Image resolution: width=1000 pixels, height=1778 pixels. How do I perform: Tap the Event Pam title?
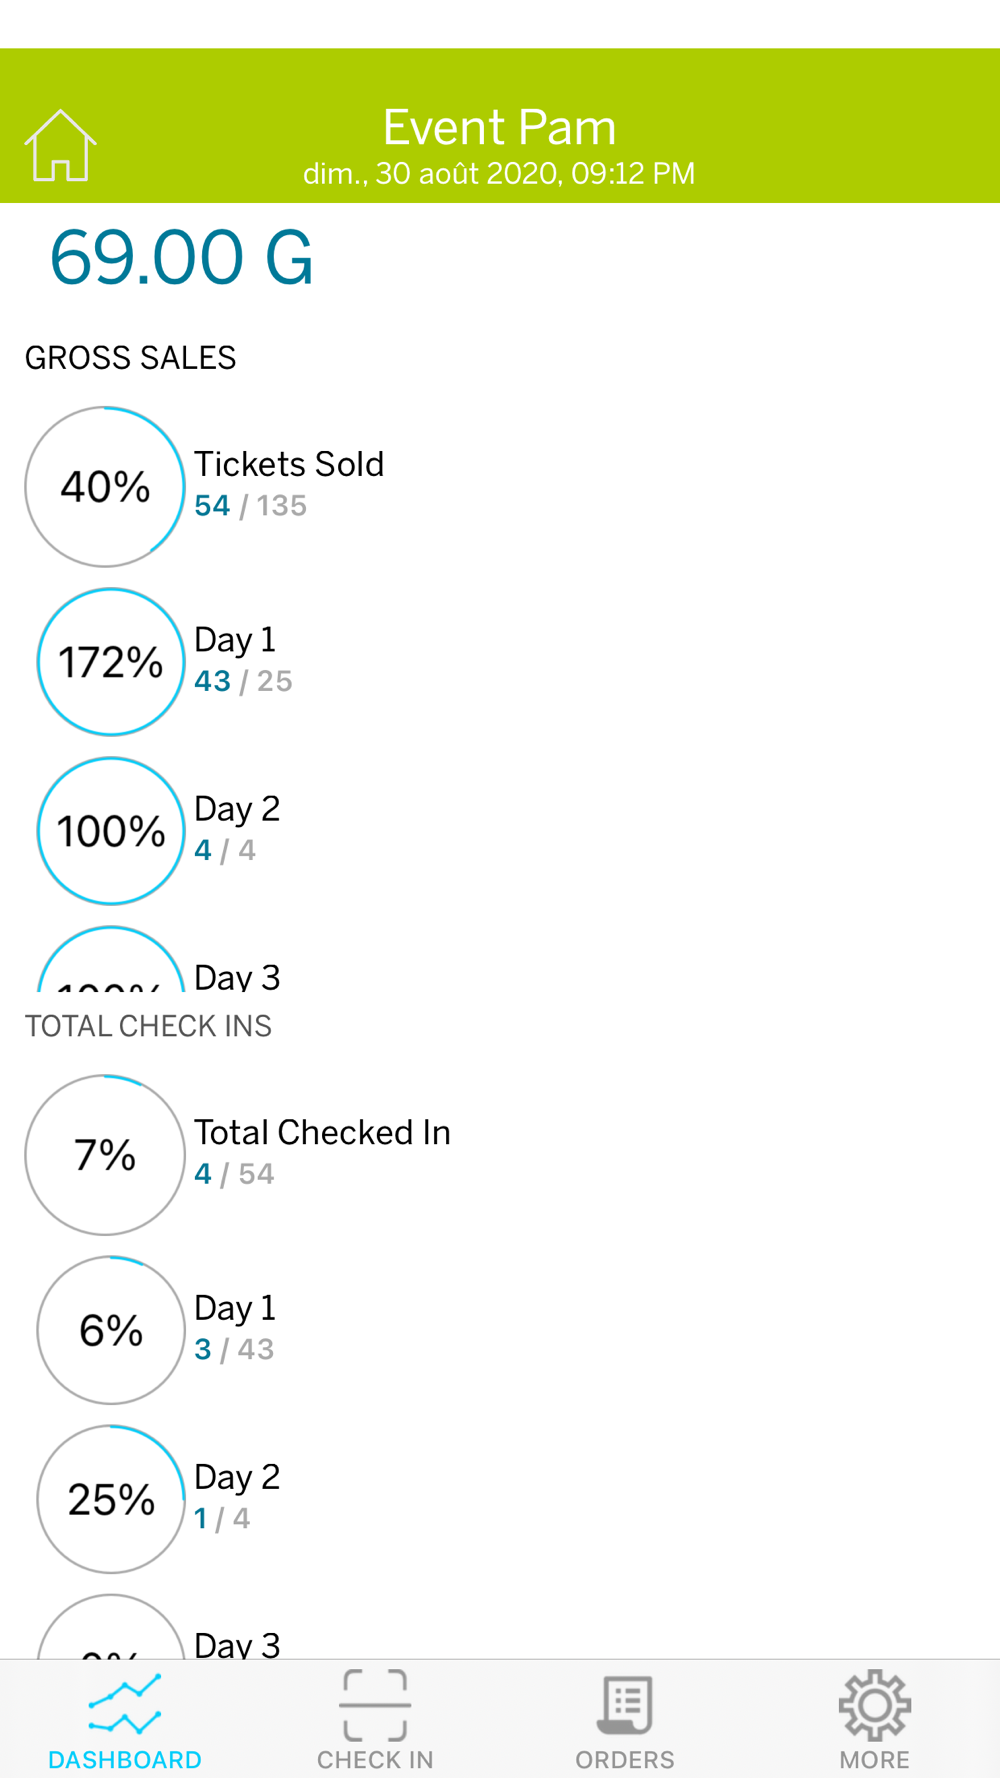(499, 127)
